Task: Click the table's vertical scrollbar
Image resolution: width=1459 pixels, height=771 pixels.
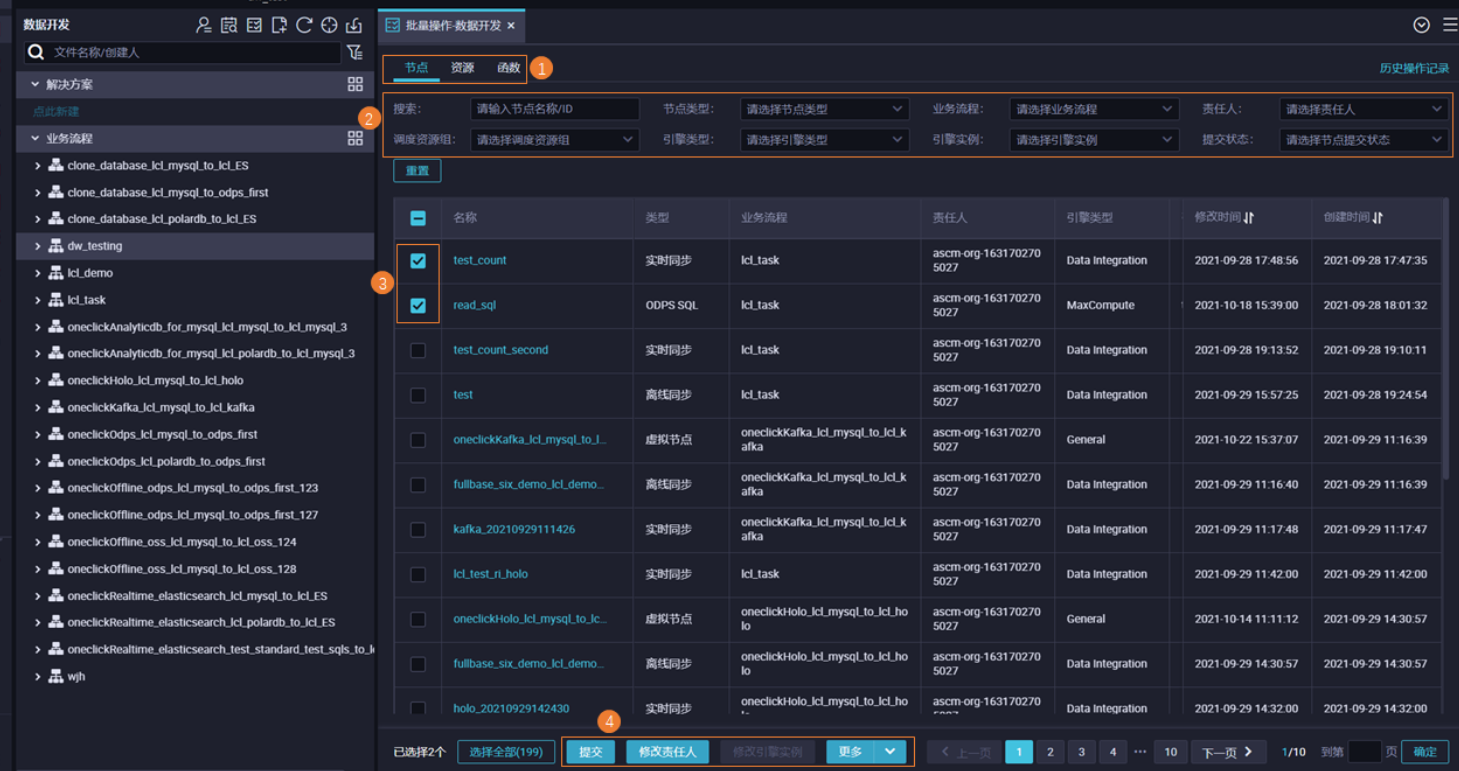Action: point(1445,340)
